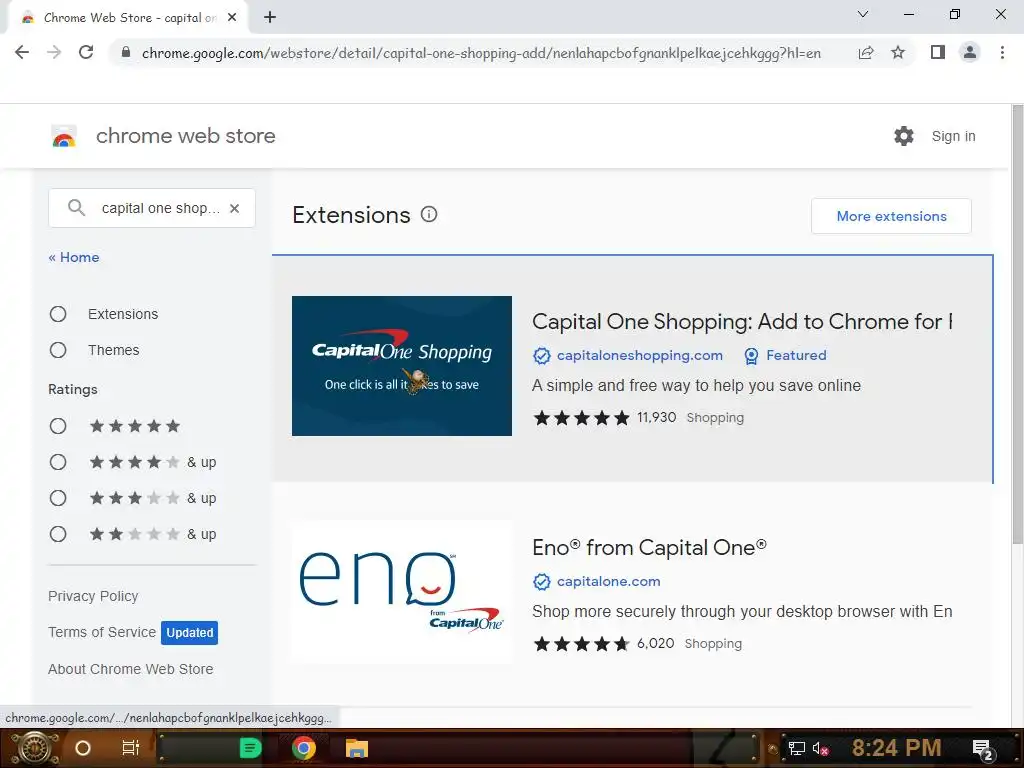
Task: Select the Extensions radio button
Action: [x=58, y=314]
